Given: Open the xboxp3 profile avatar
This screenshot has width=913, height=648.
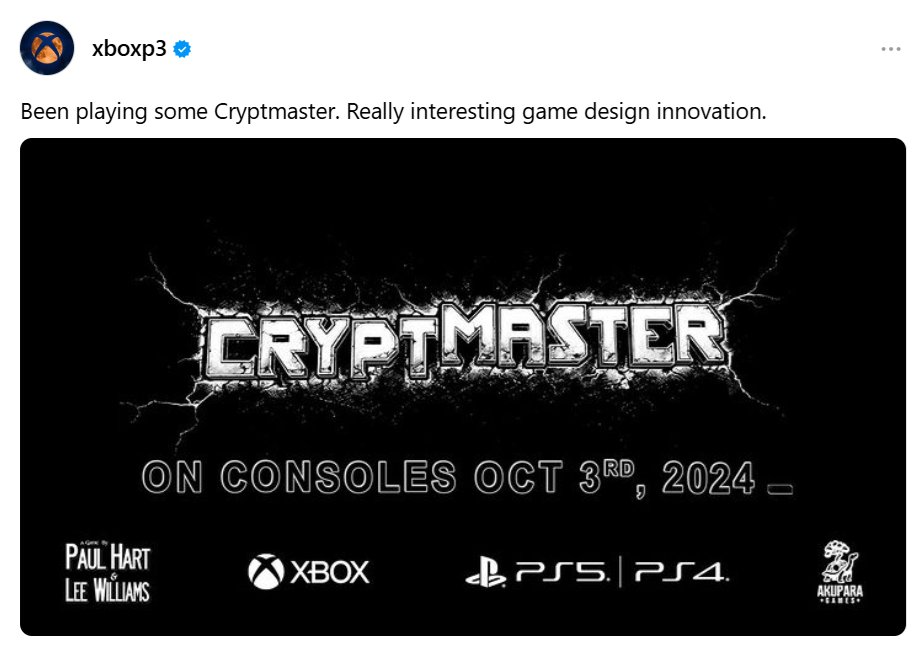Looking at the screenshot, I should pos(47,48).
